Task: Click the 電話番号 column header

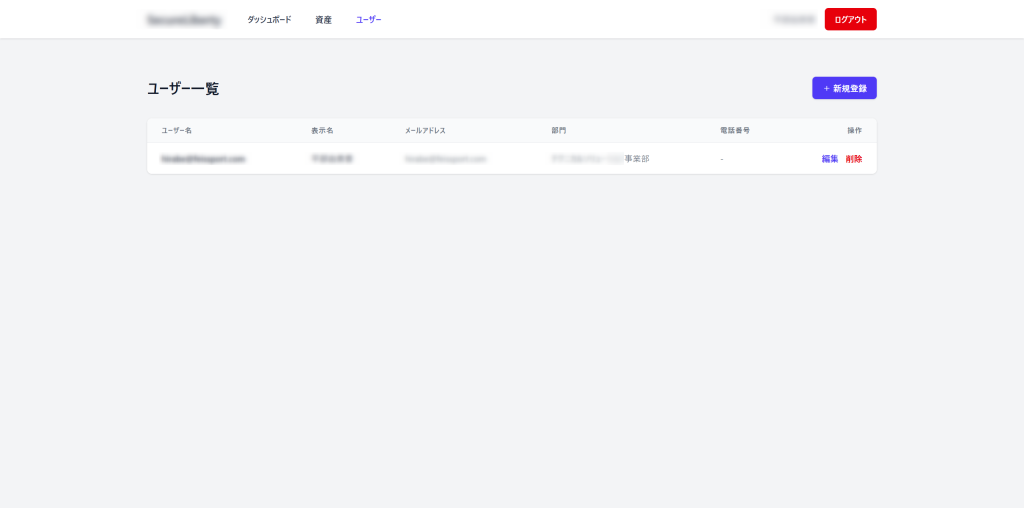Action: tap(735, 131)
